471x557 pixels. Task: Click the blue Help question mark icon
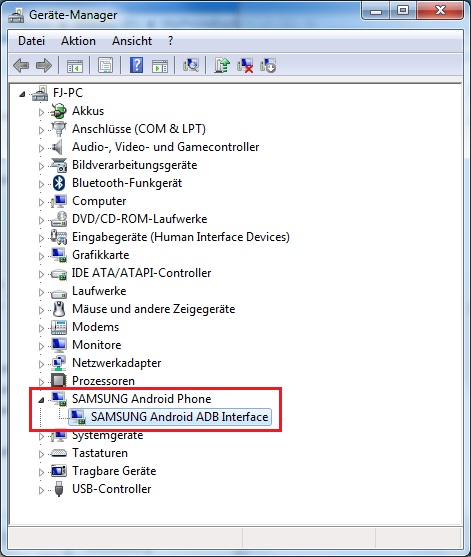[136, 65]
